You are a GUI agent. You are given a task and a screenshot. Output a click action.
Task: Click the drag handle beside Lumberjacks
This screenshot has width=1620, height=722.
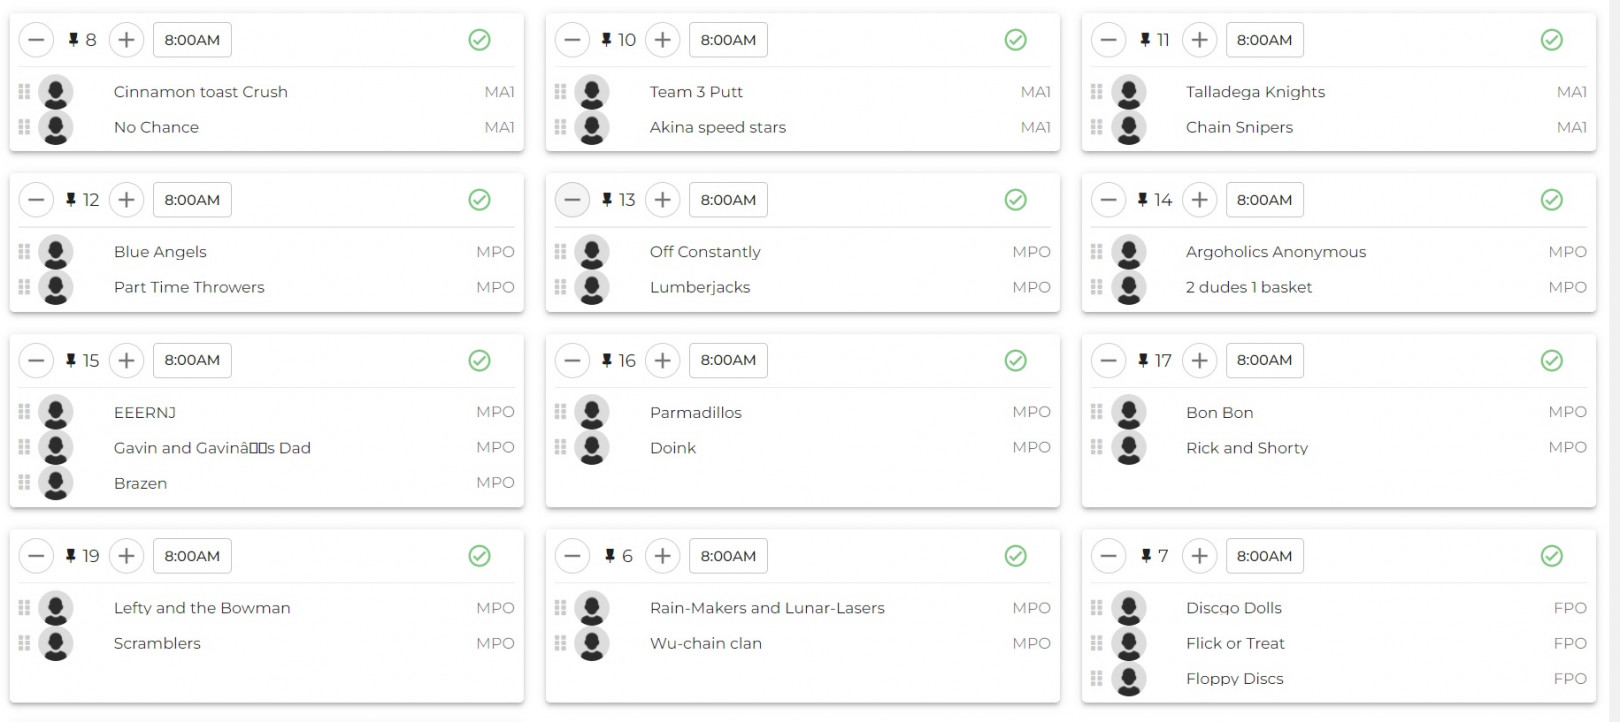tap(560, 287)
